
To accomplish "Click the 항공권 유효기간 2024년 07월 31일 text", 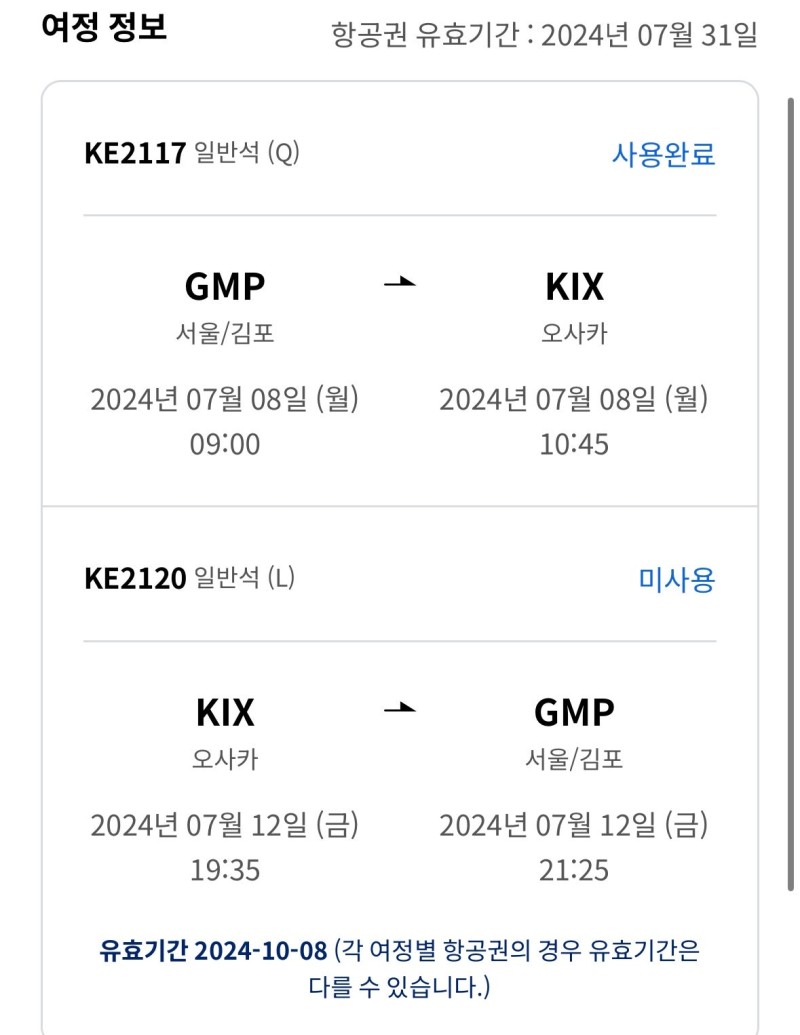I will click(x=544, y=34).
